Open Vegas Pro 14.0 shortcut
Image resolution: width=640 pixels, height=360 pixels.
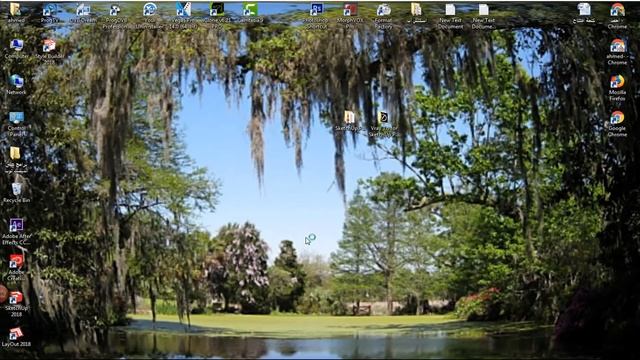click(x=183, y=16)
